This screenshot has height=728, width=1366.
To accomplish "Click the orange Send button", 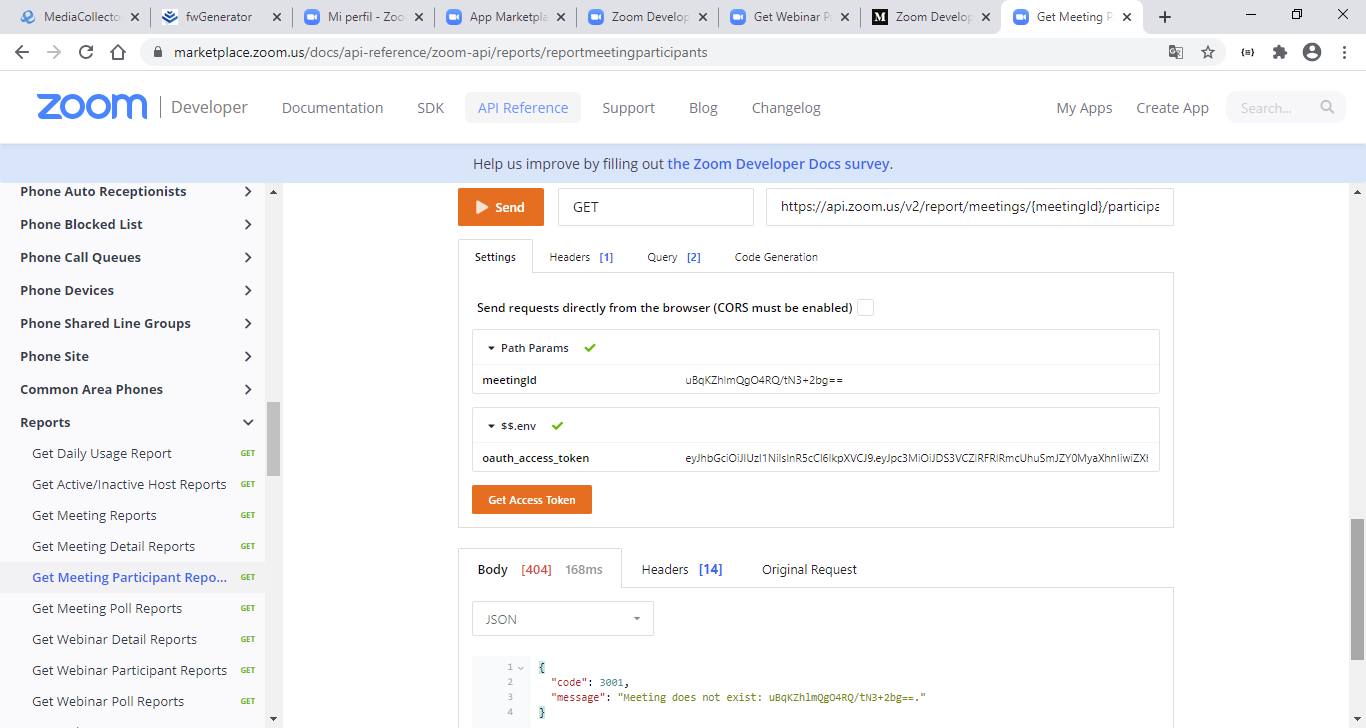I will point(501,207).
